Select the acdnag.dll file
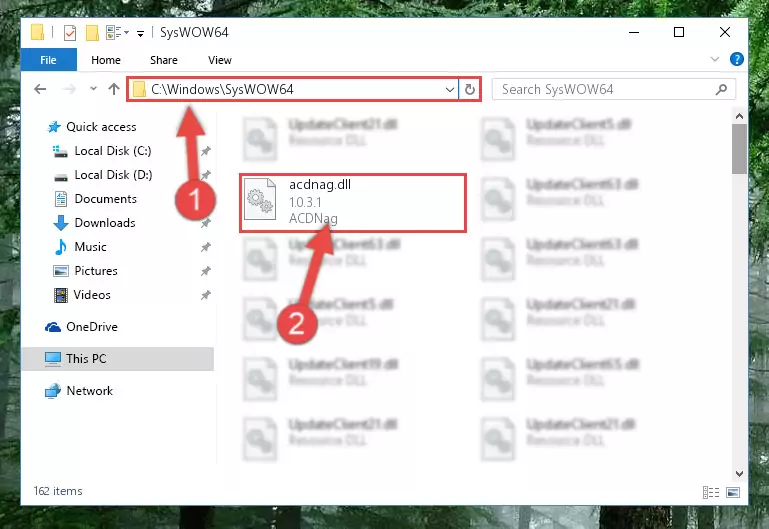This screenshot has width=769, height=529. (x=353, y=202)
